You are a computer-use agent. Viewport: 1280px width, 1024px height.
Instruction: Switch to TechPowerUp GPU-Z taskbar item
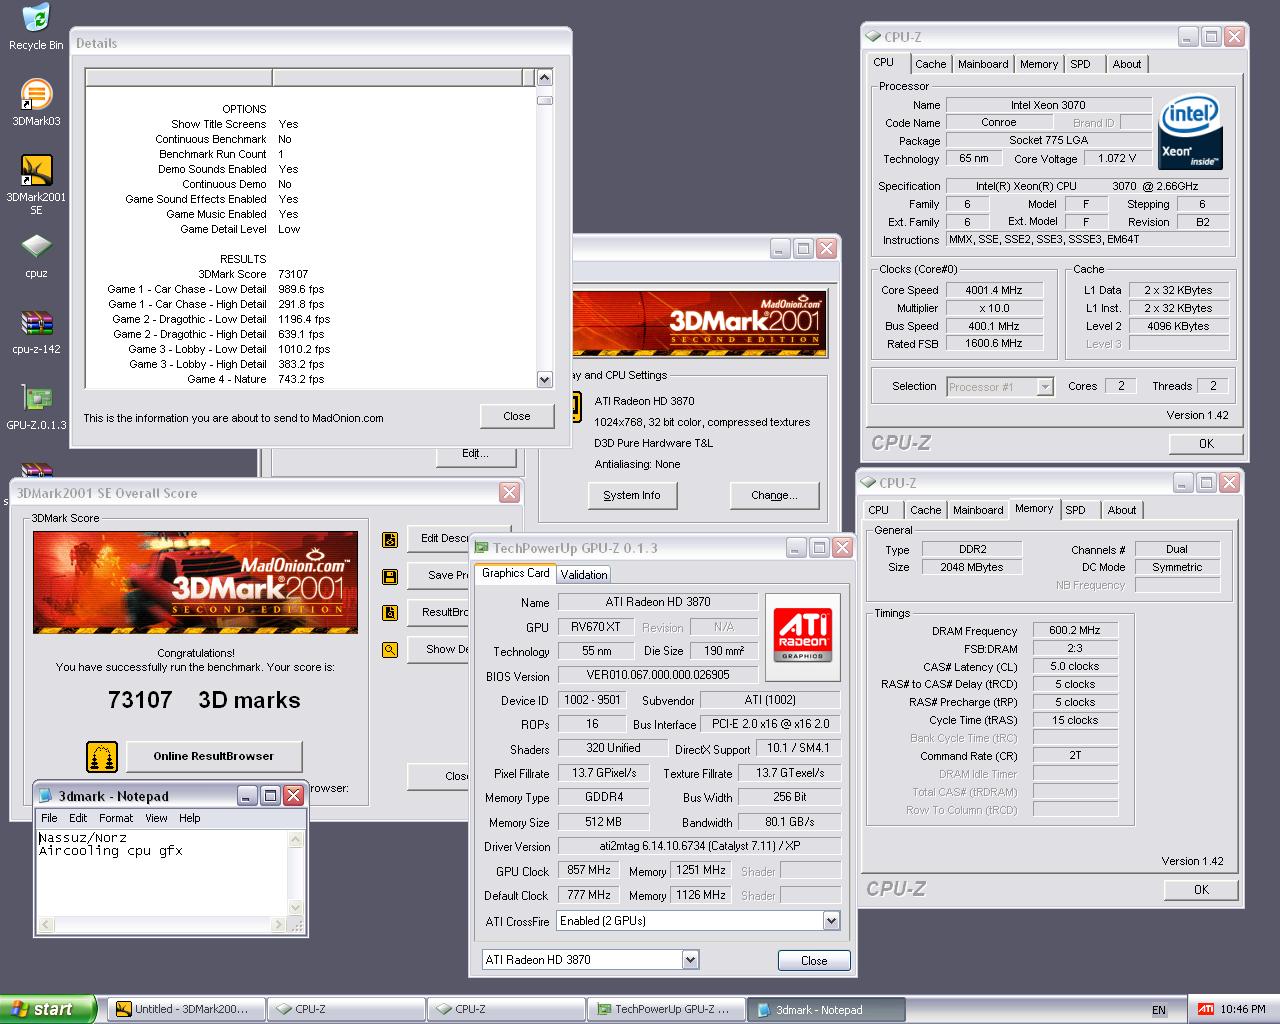coord(666,1009)
